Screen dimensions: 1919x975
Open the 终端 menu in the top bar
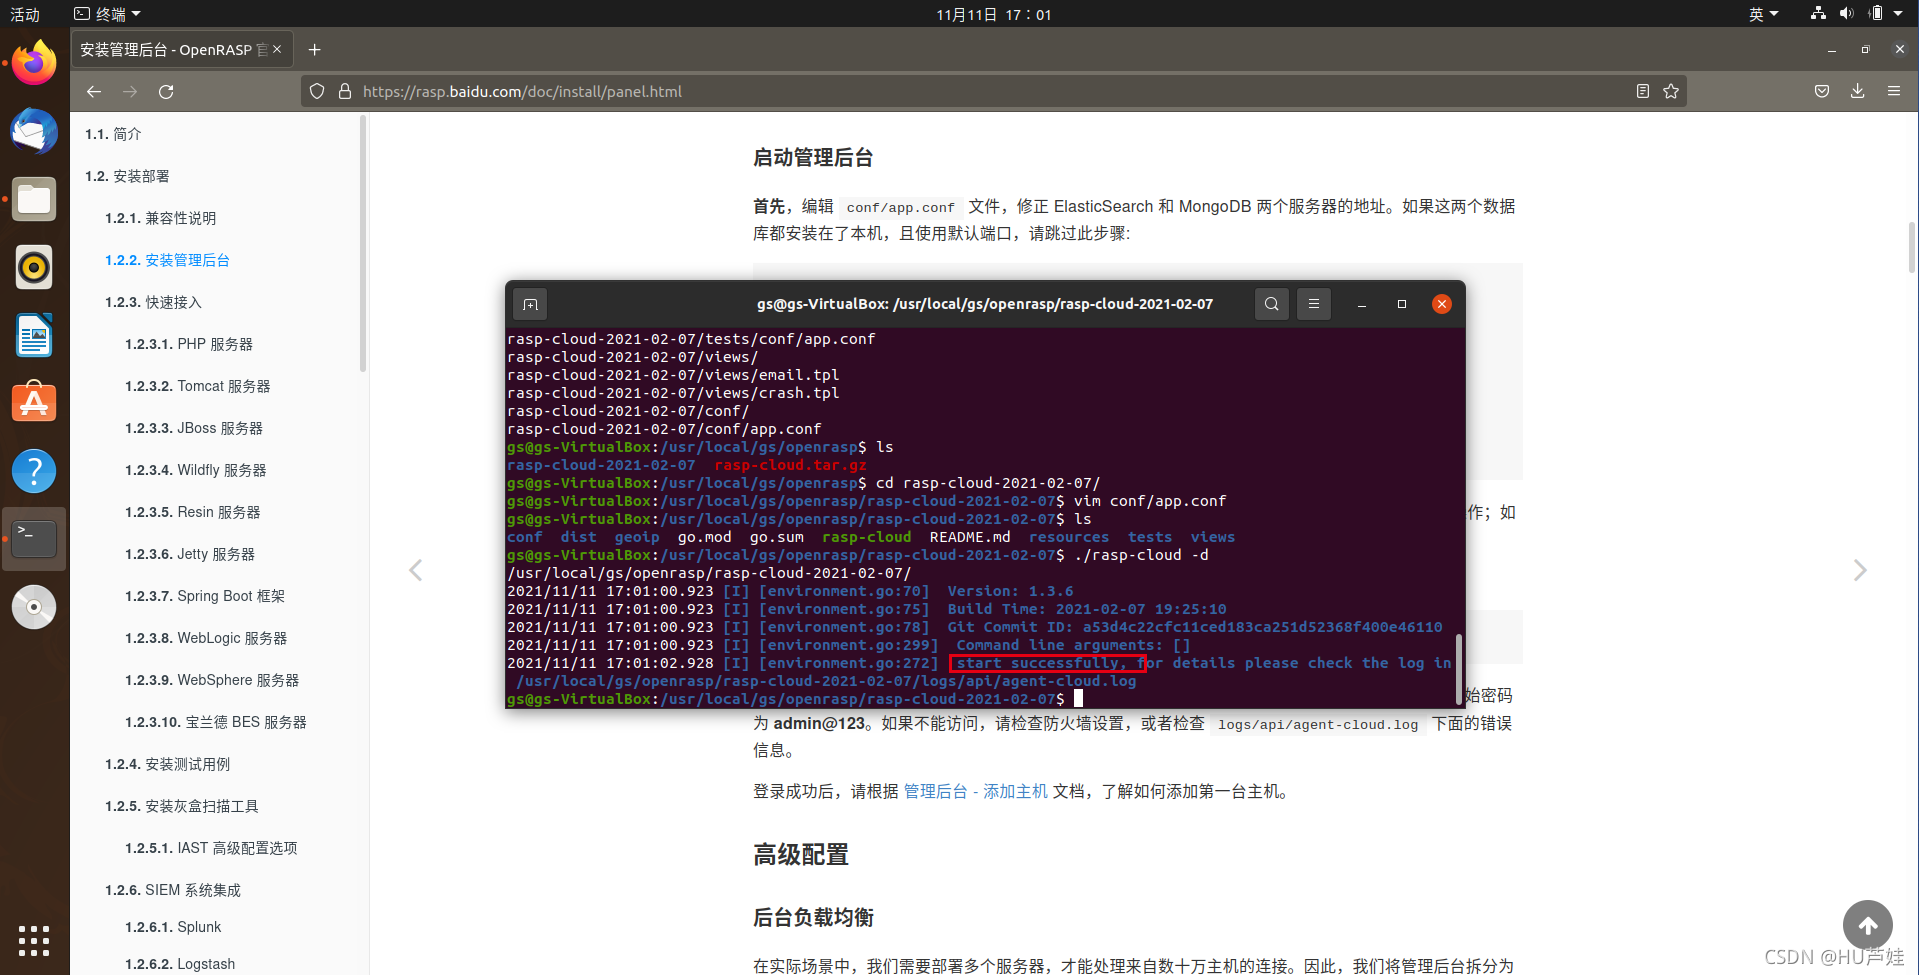[x=106, y=13]
